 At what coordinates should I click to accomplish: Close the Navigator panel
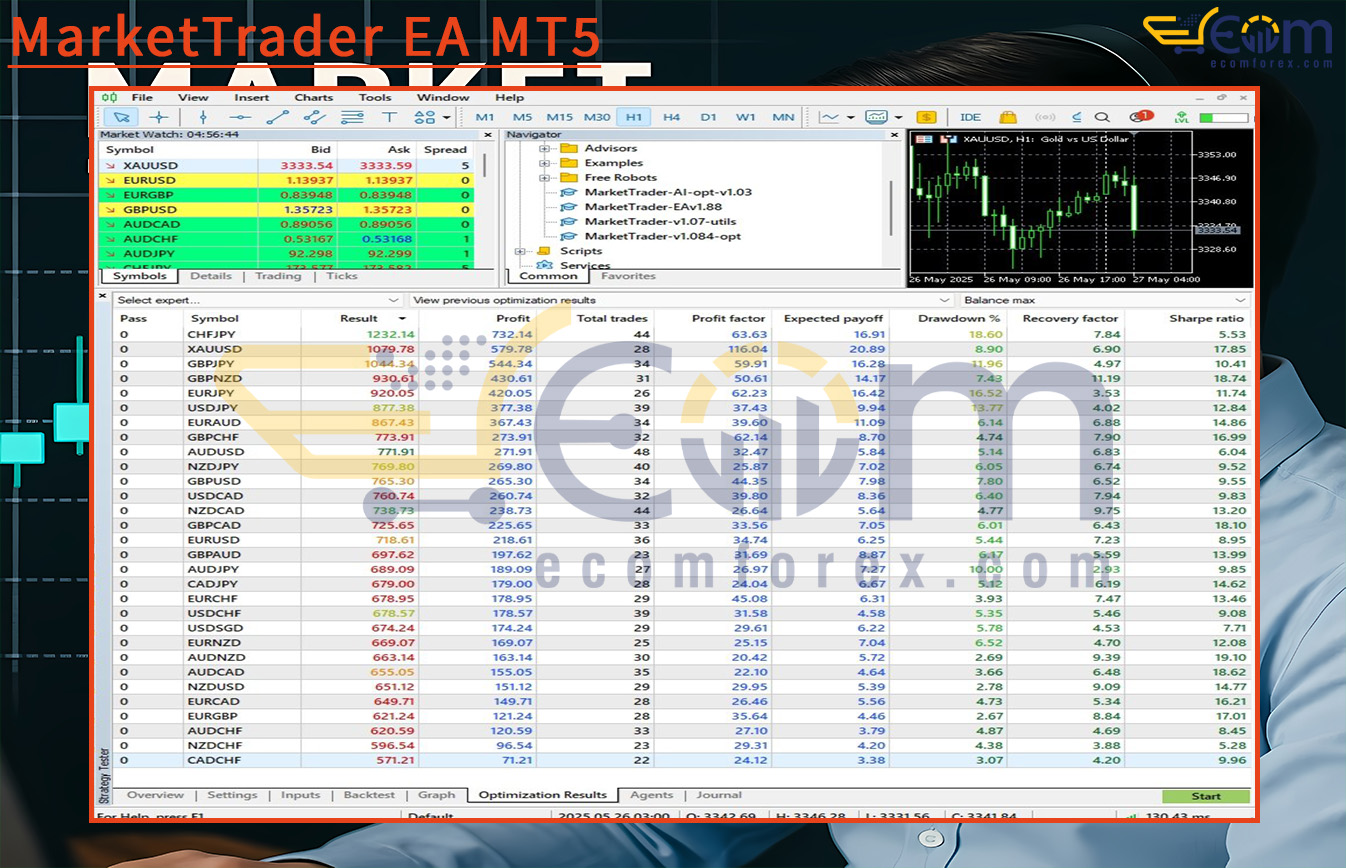[x=896, y=134]
